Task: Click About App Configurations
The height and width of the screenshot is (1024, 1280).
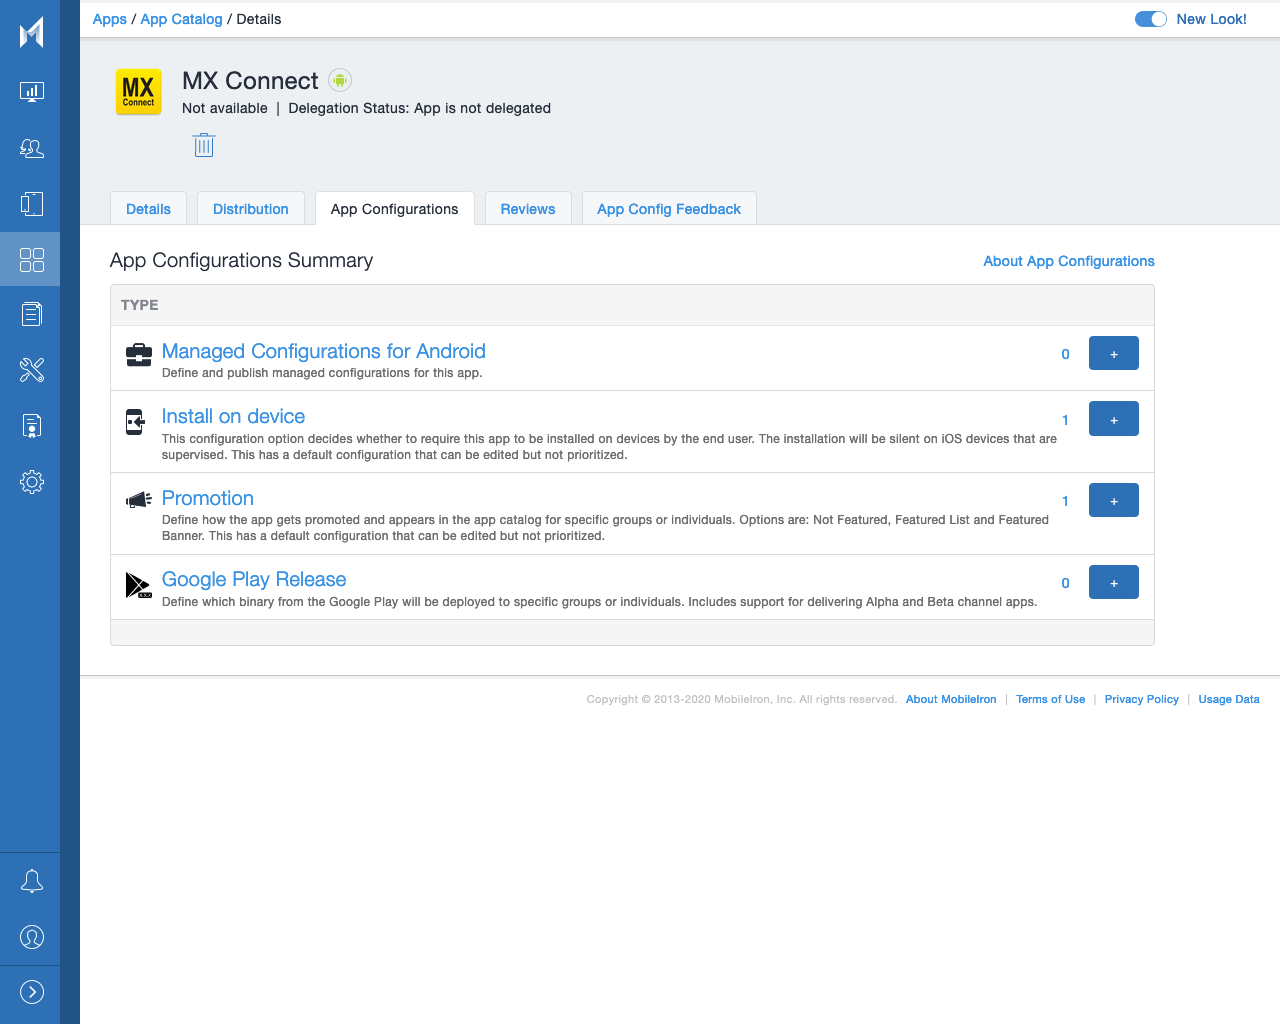Action: 1068,261
